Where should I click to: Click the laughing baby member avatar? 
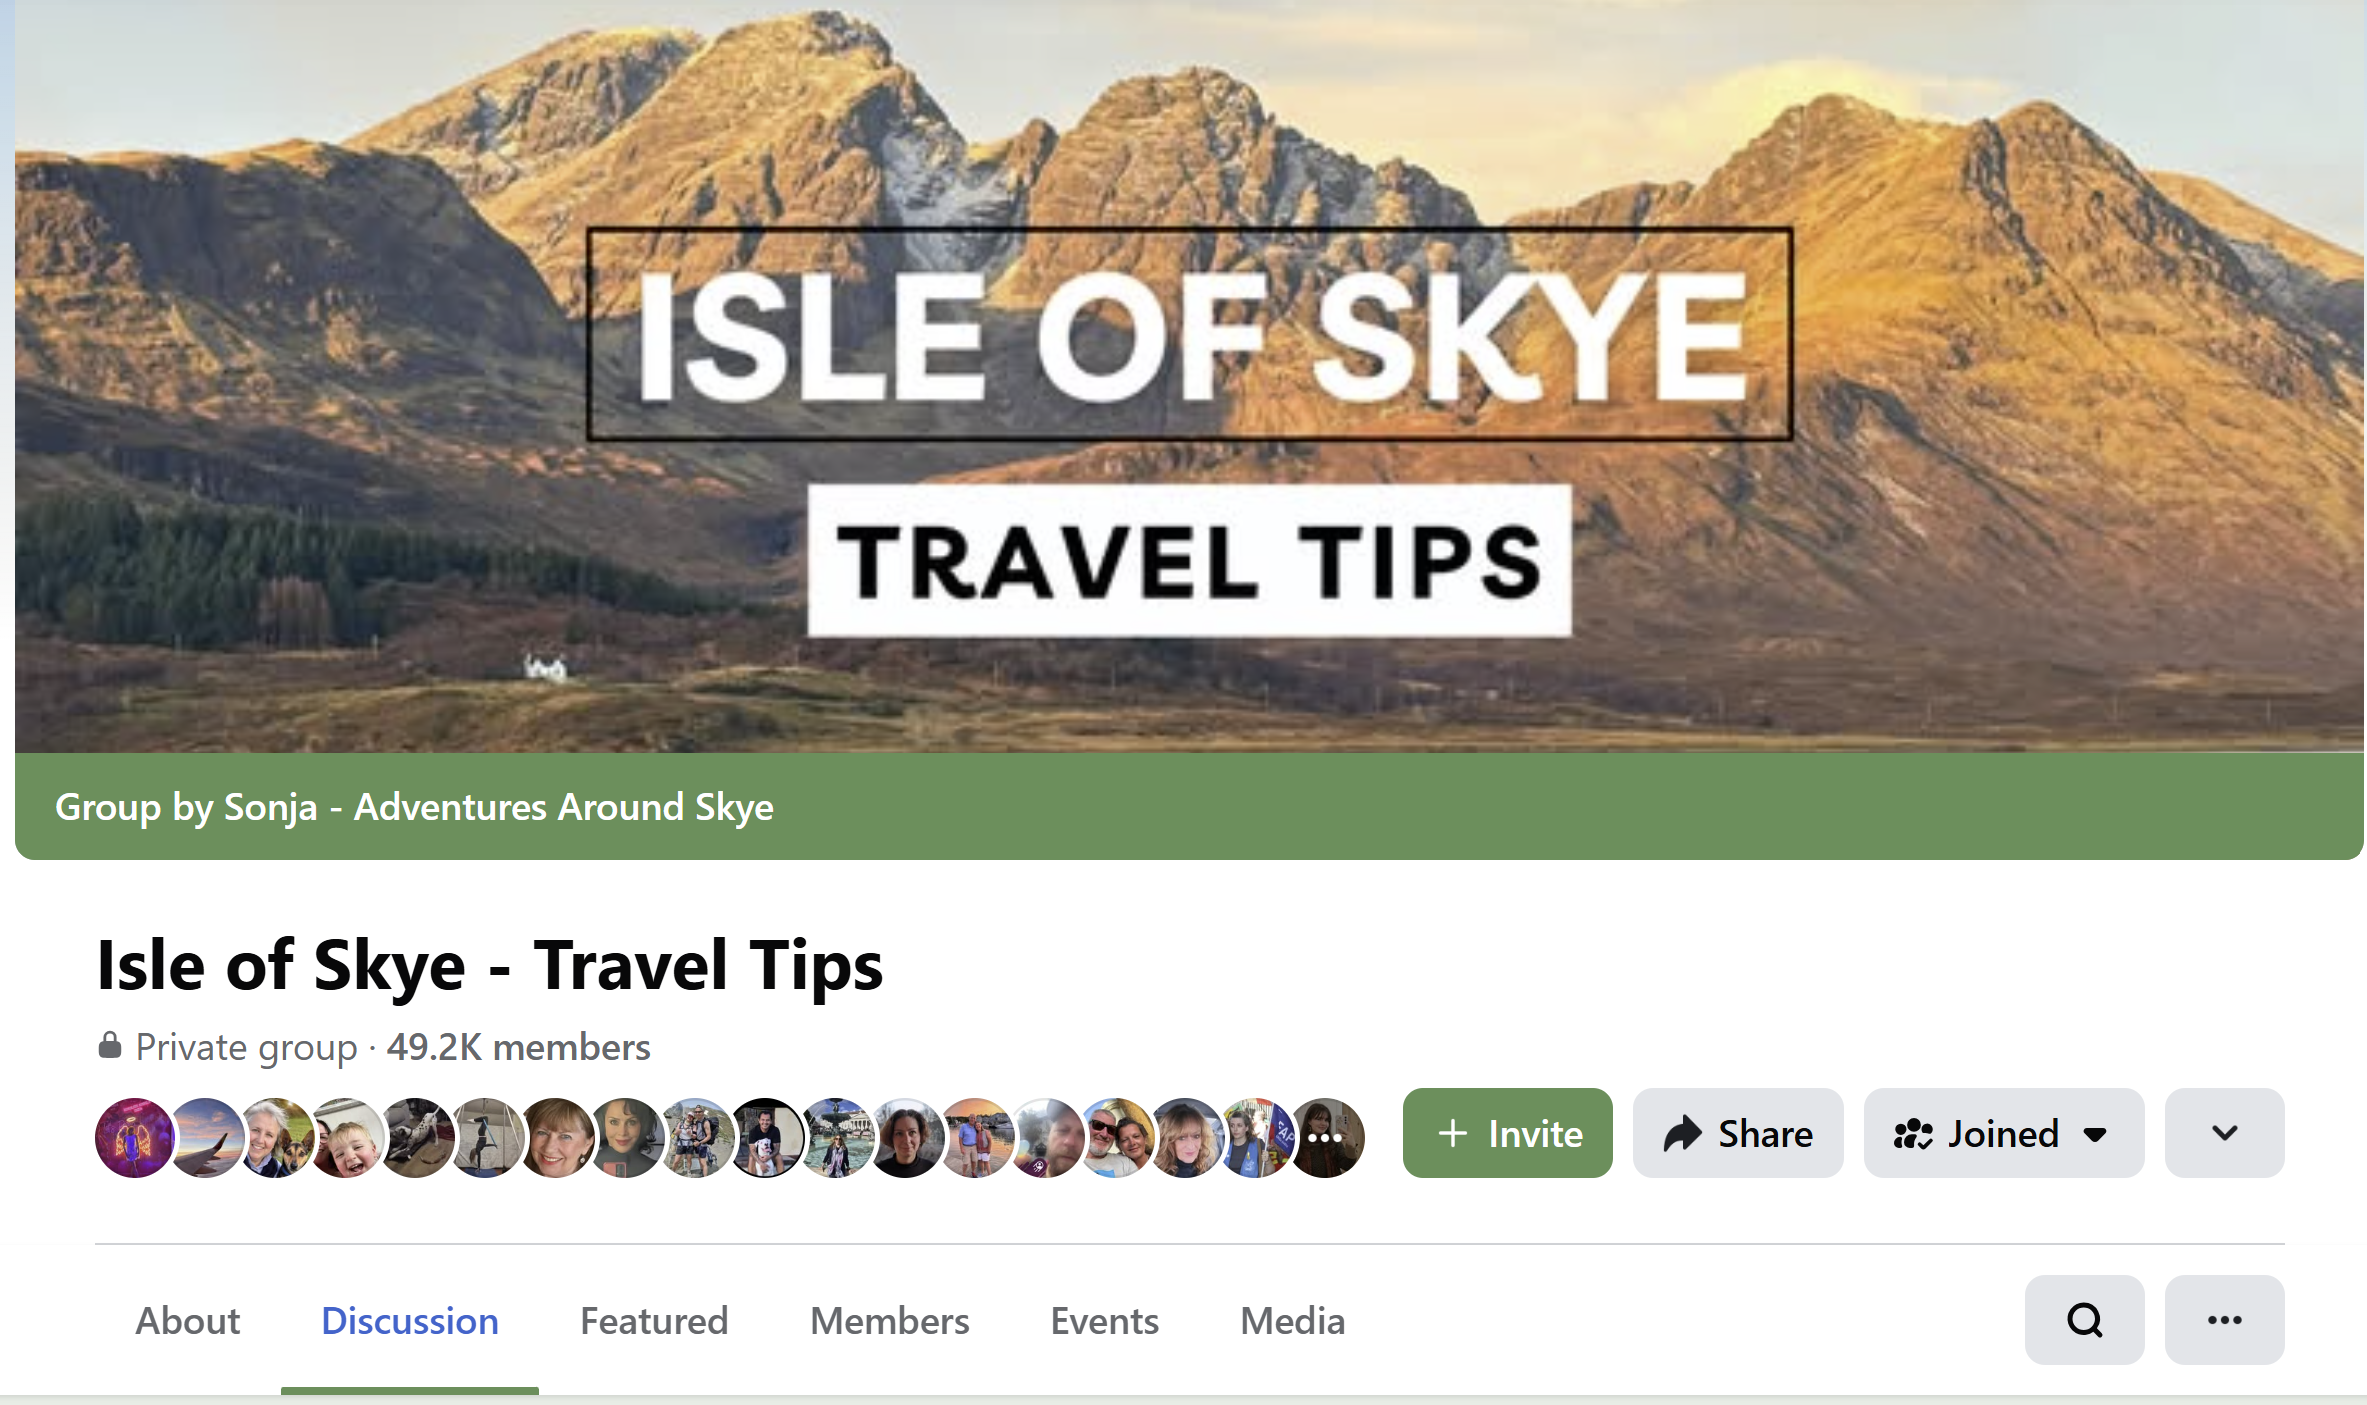[345, 1138]
